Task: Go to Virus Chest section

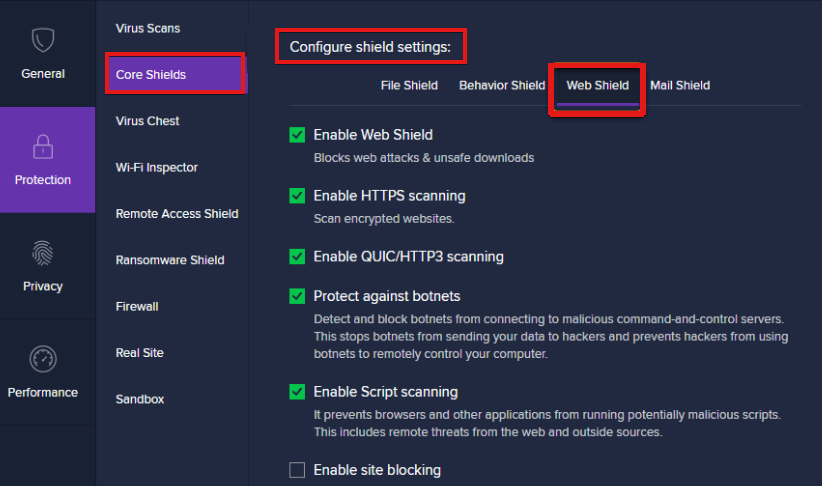Action: 148,121
